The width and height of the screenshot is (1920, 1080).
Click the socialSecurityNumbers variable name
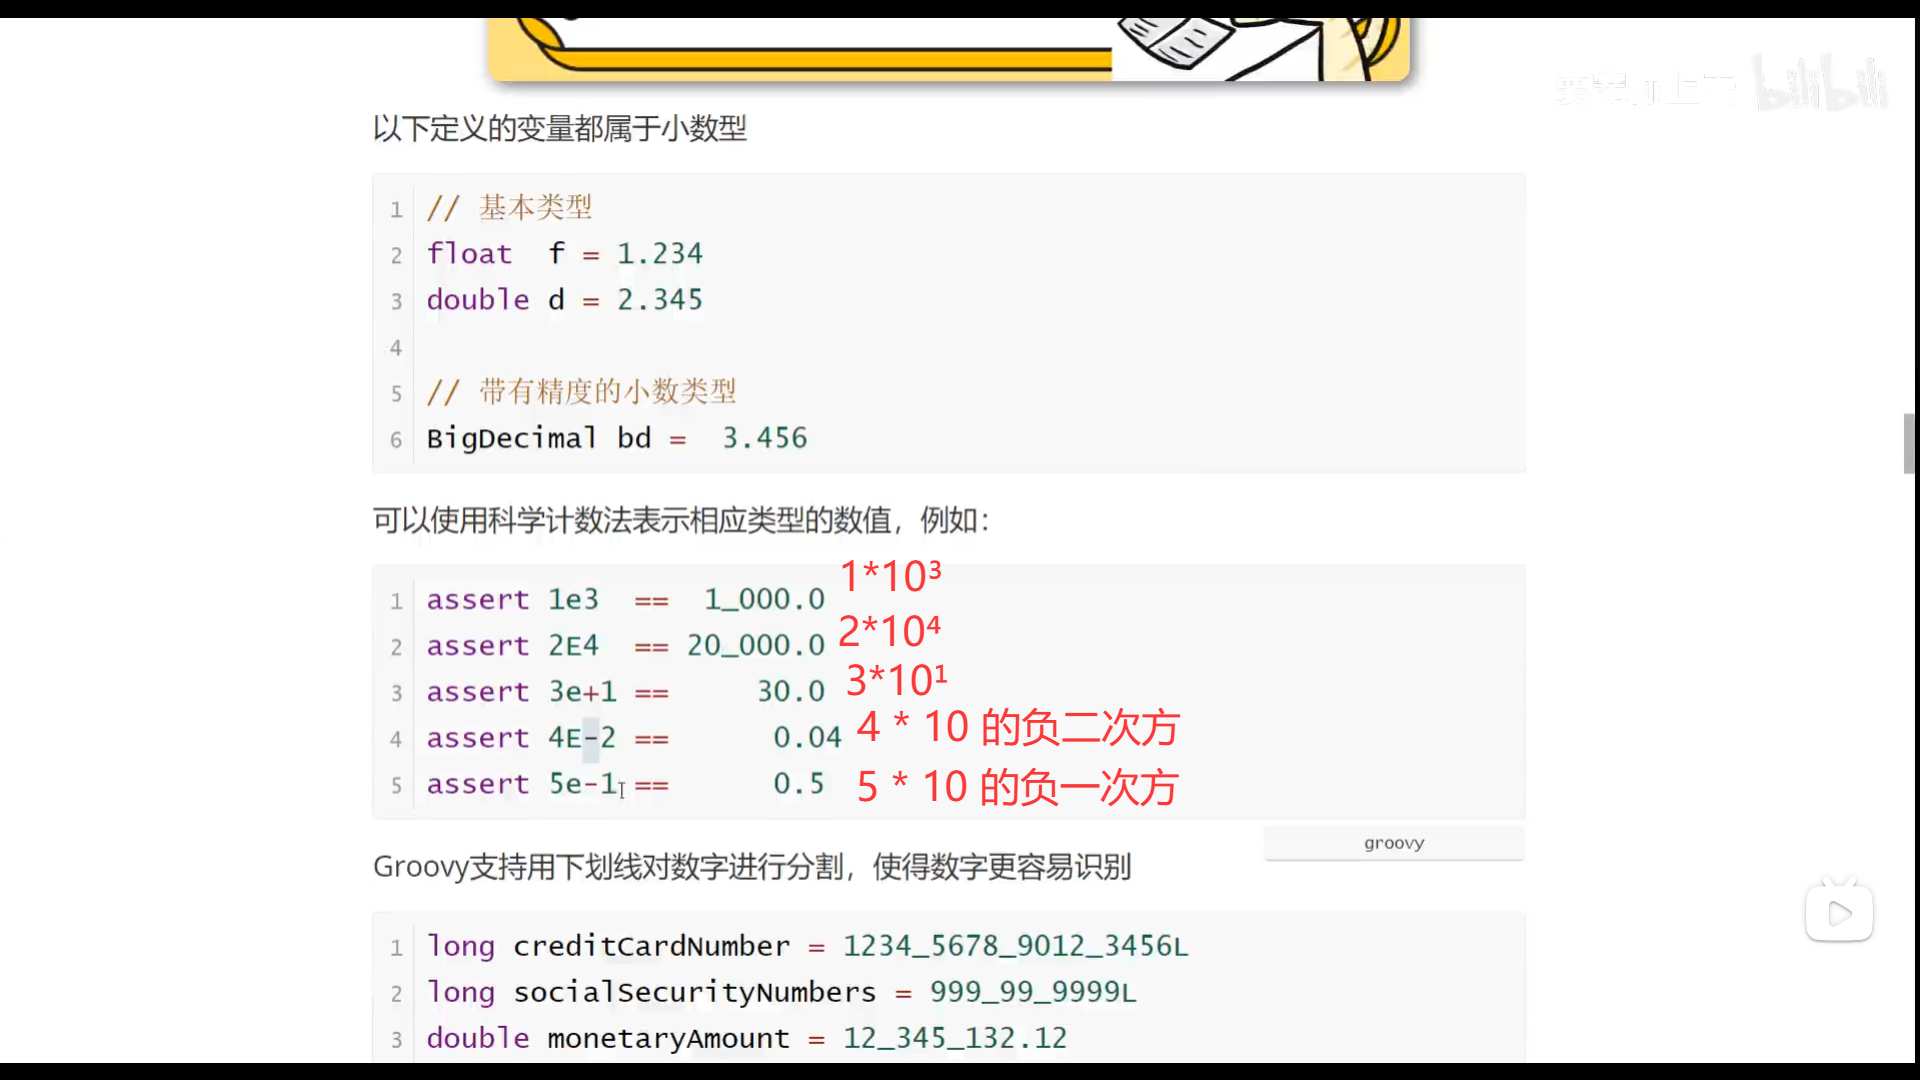[694, 992]
